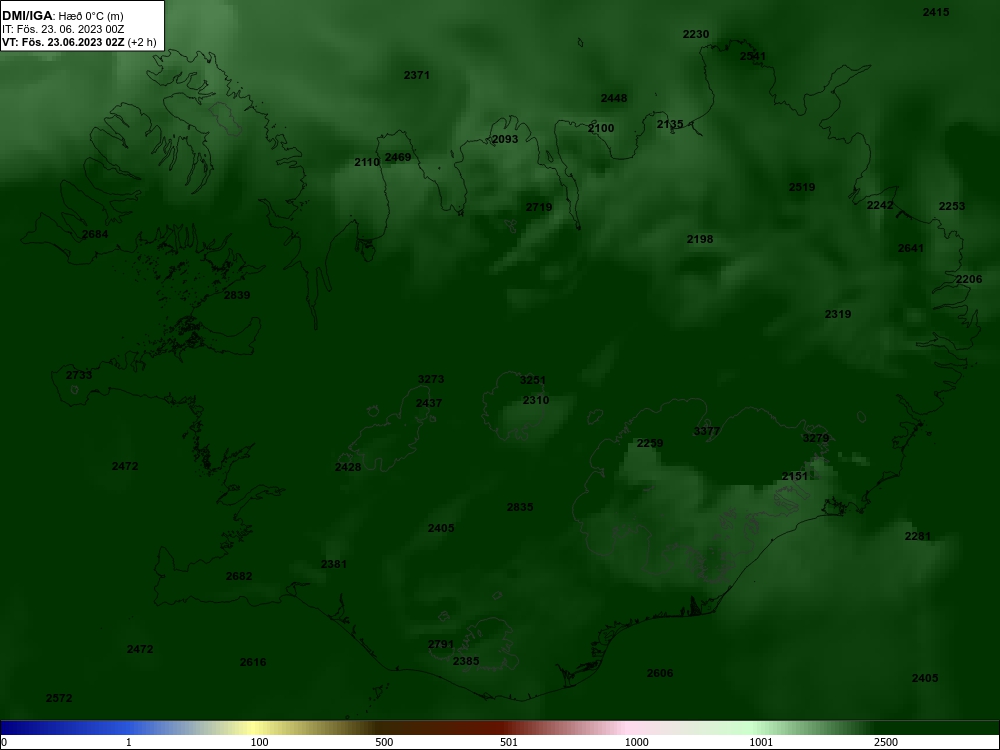Click the 2448 map value
This screenshot has height=750, width=1000.
point(614,98)
